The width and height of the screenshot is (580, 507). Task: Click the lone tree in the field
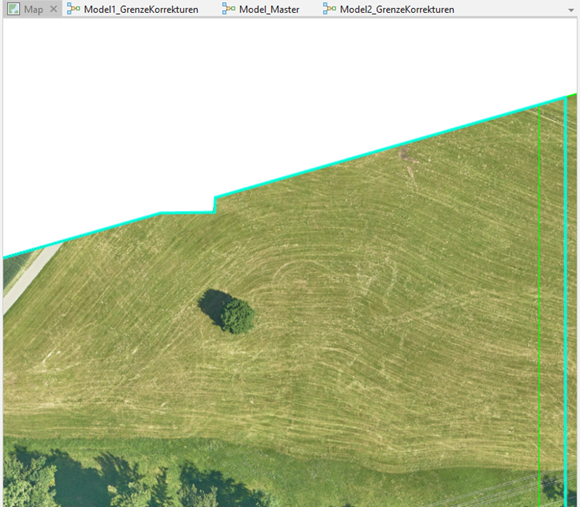pos(238,316)
